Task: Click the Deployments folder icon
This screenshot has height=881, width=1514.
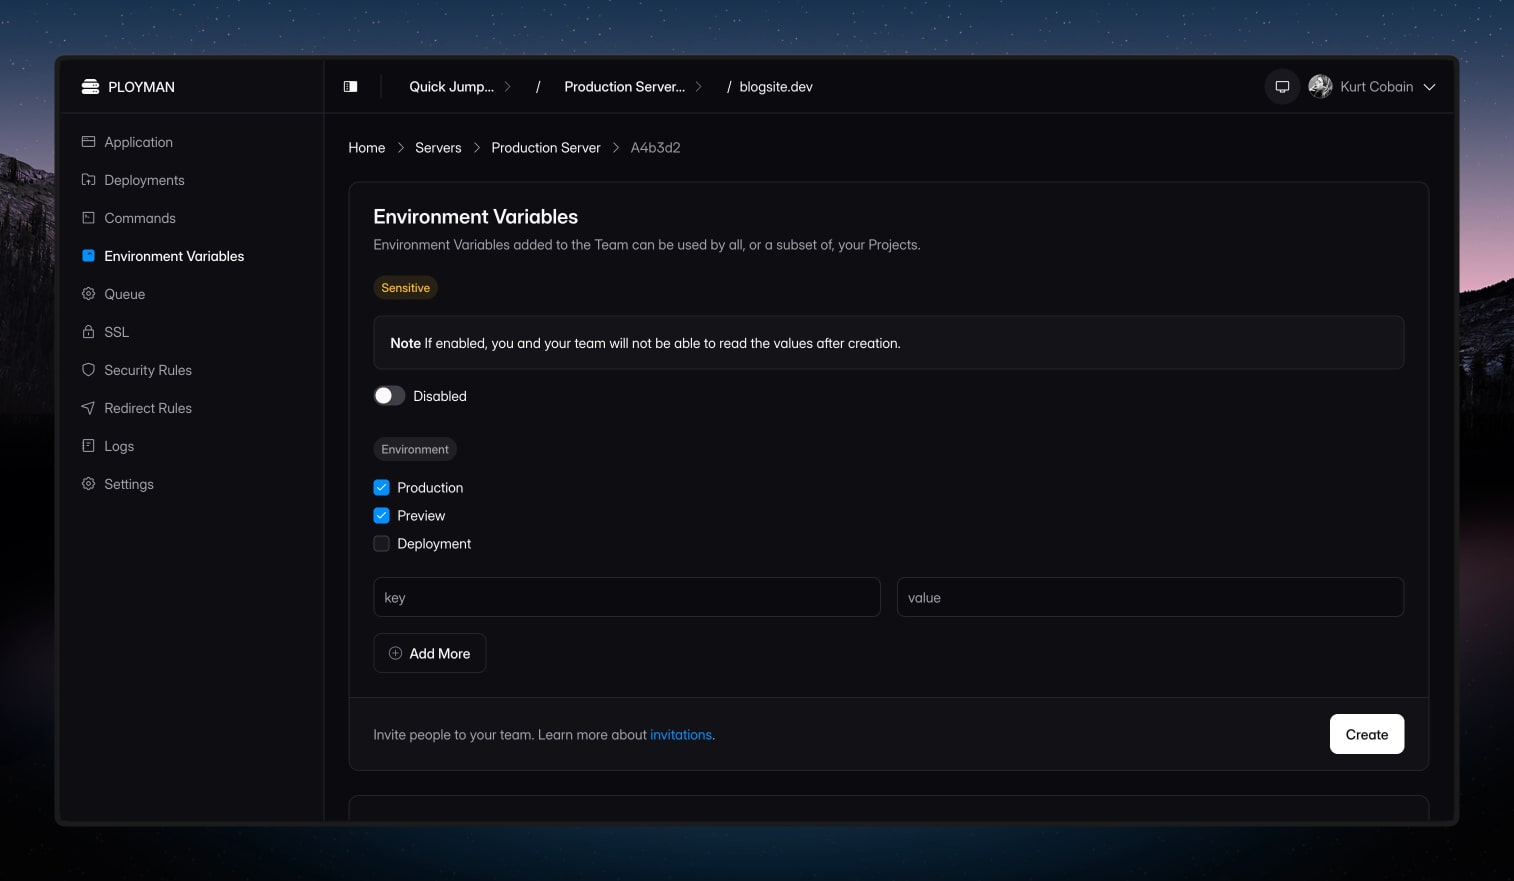Action: coord(88,180)
